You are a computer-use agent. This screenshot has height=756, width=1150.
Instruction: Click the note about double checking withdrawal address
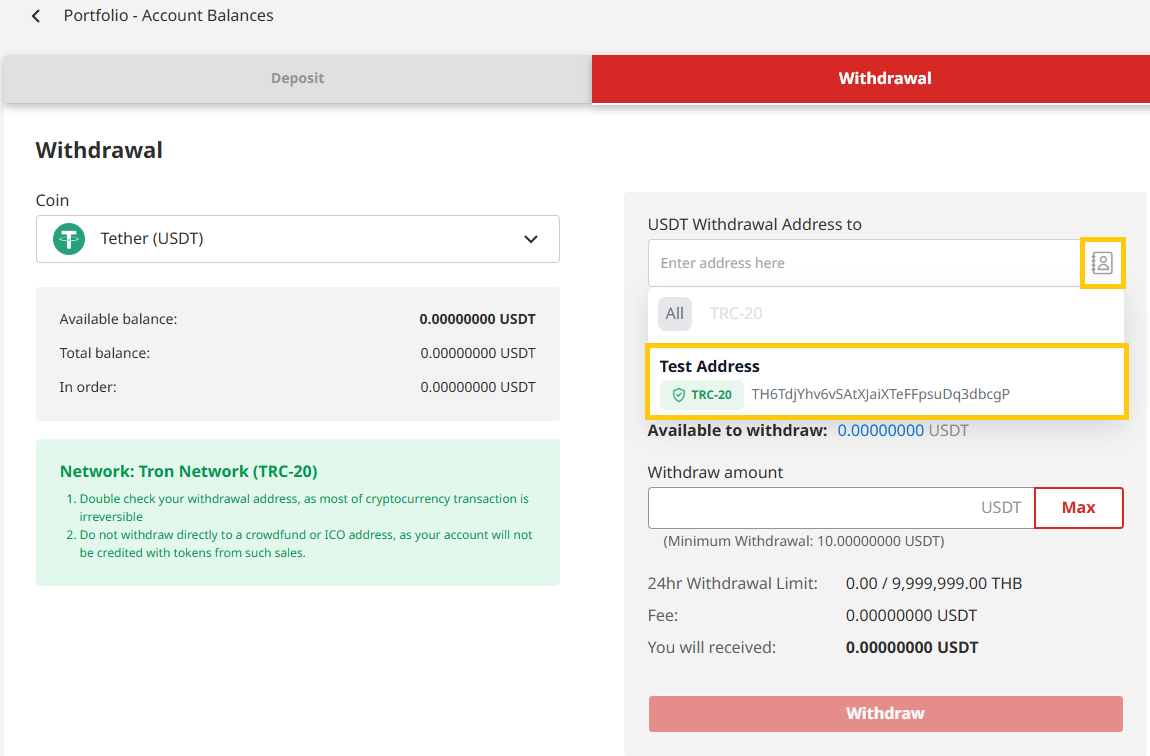click(x=304, y=507)
